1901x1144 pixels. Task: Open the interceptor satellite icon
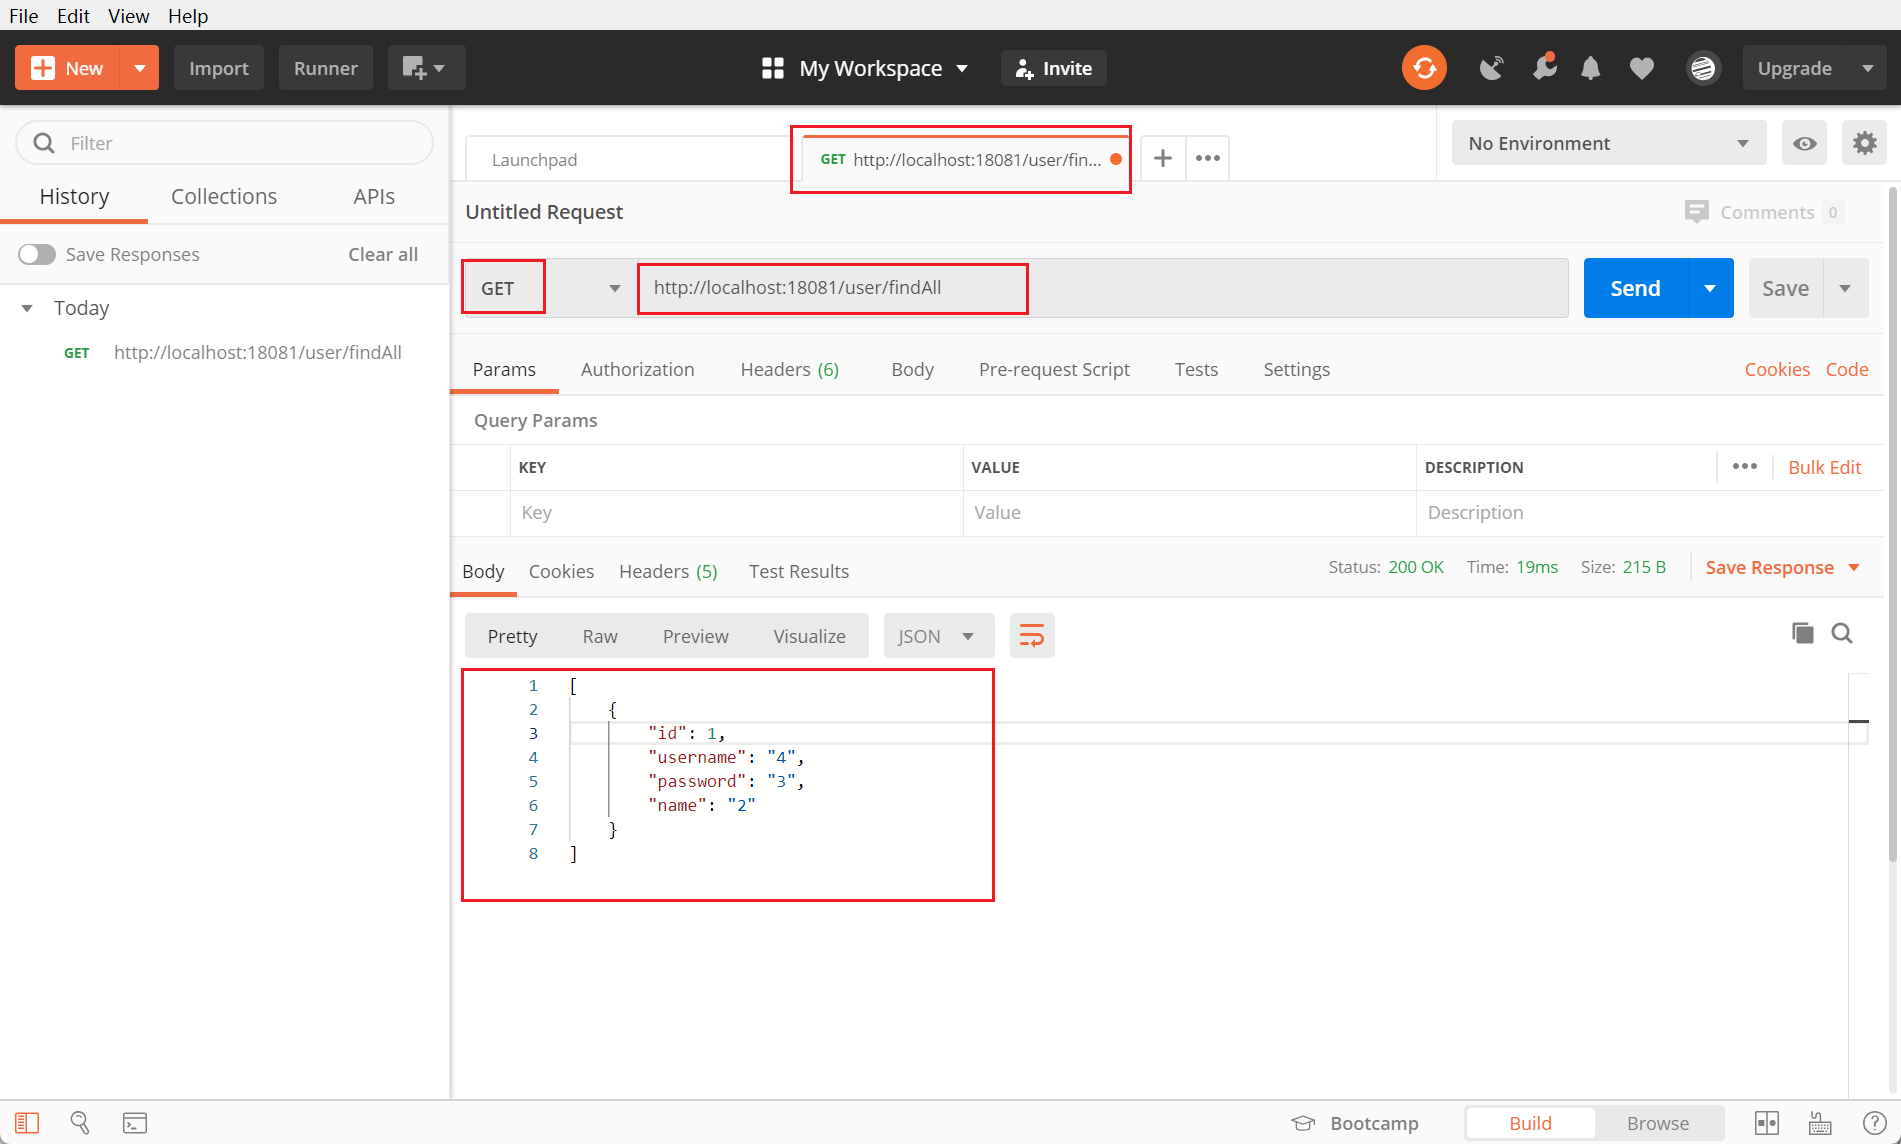coord(1491,68)
